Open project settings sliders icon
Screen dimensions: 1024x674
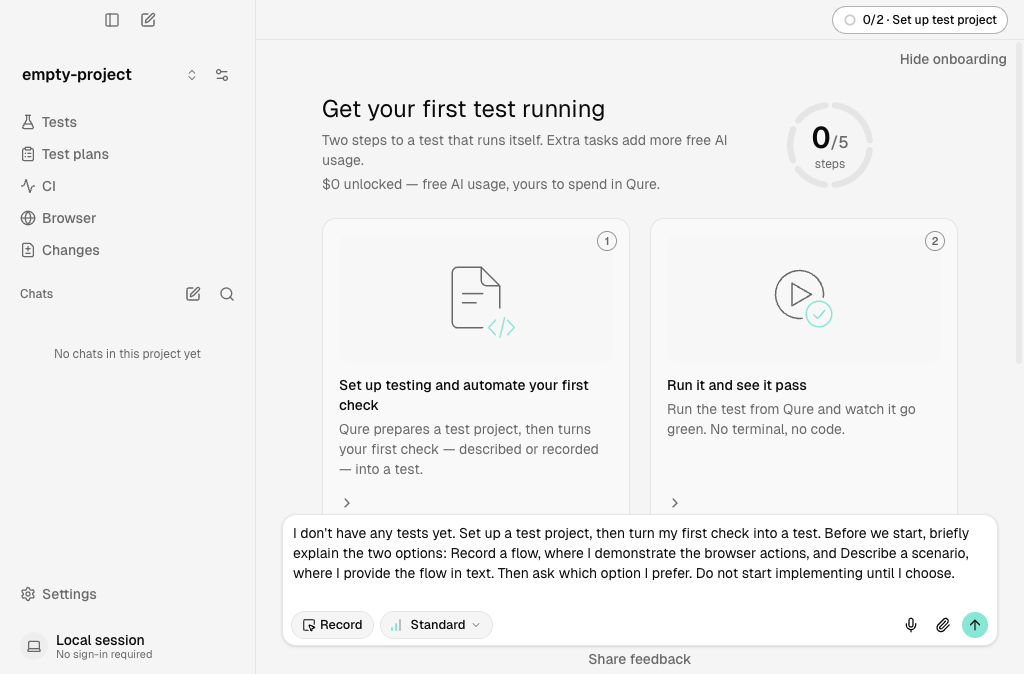222,75
